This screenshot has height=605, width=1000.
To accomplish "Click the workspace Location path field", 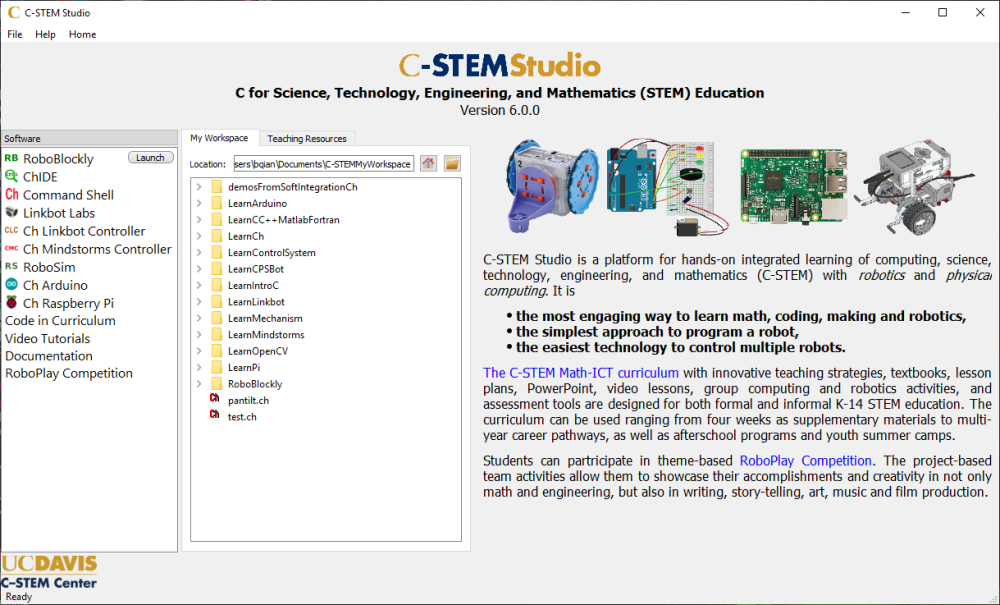I will pos(323,164).
